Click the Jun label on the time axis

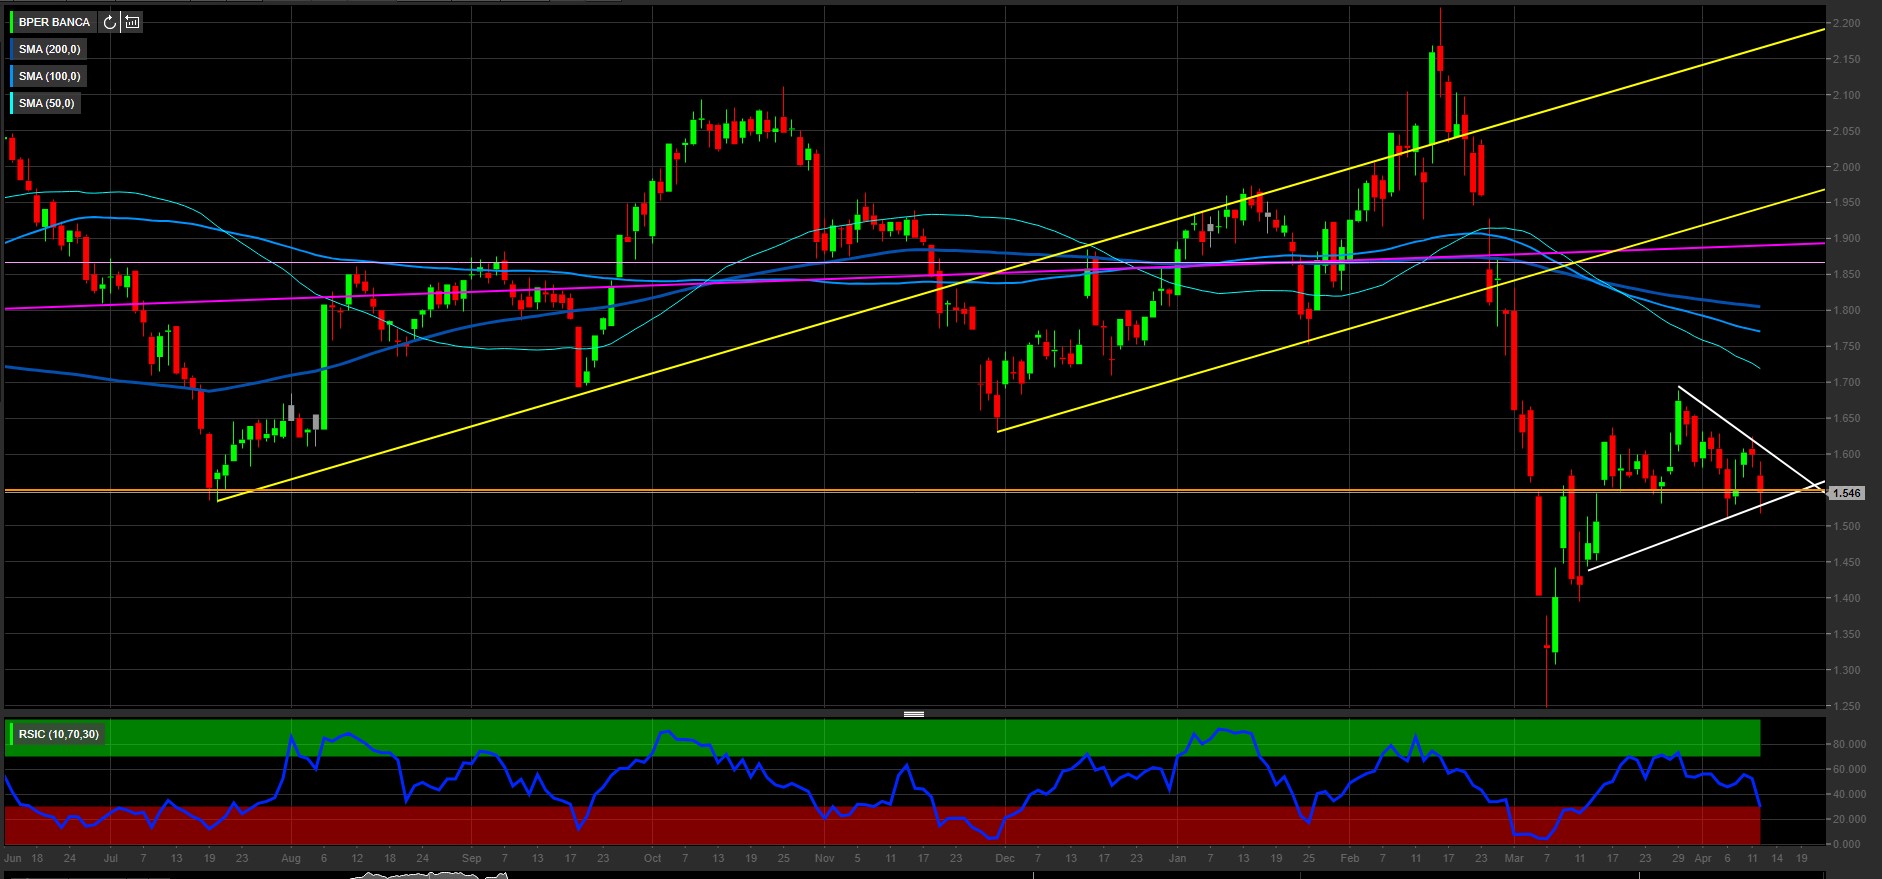point(13,858)
